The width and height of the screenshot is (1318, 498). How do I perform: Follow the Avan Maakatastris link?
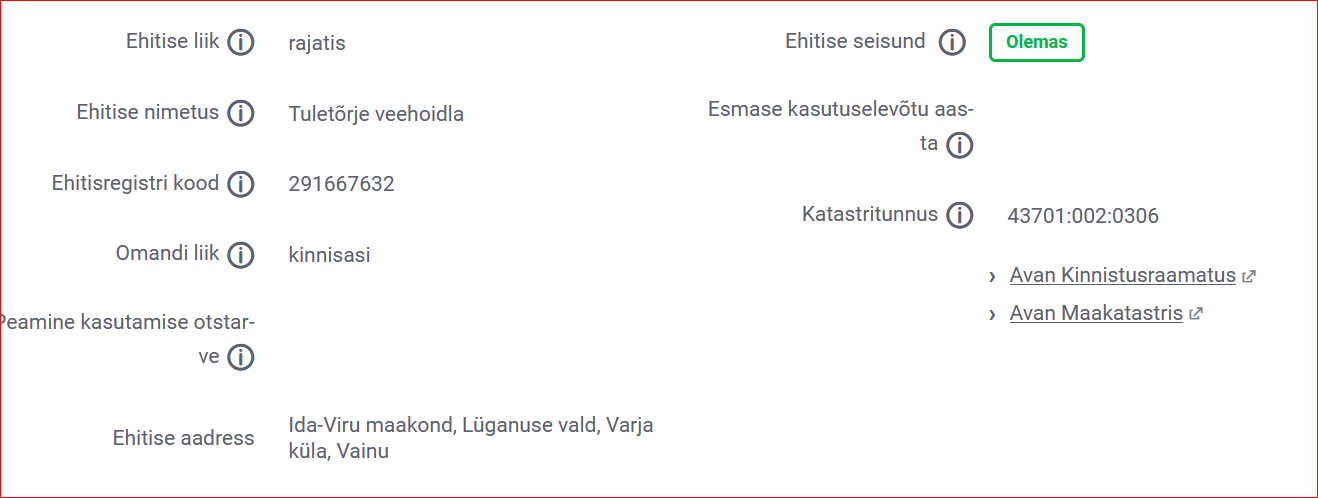[x=1096, y=314]
